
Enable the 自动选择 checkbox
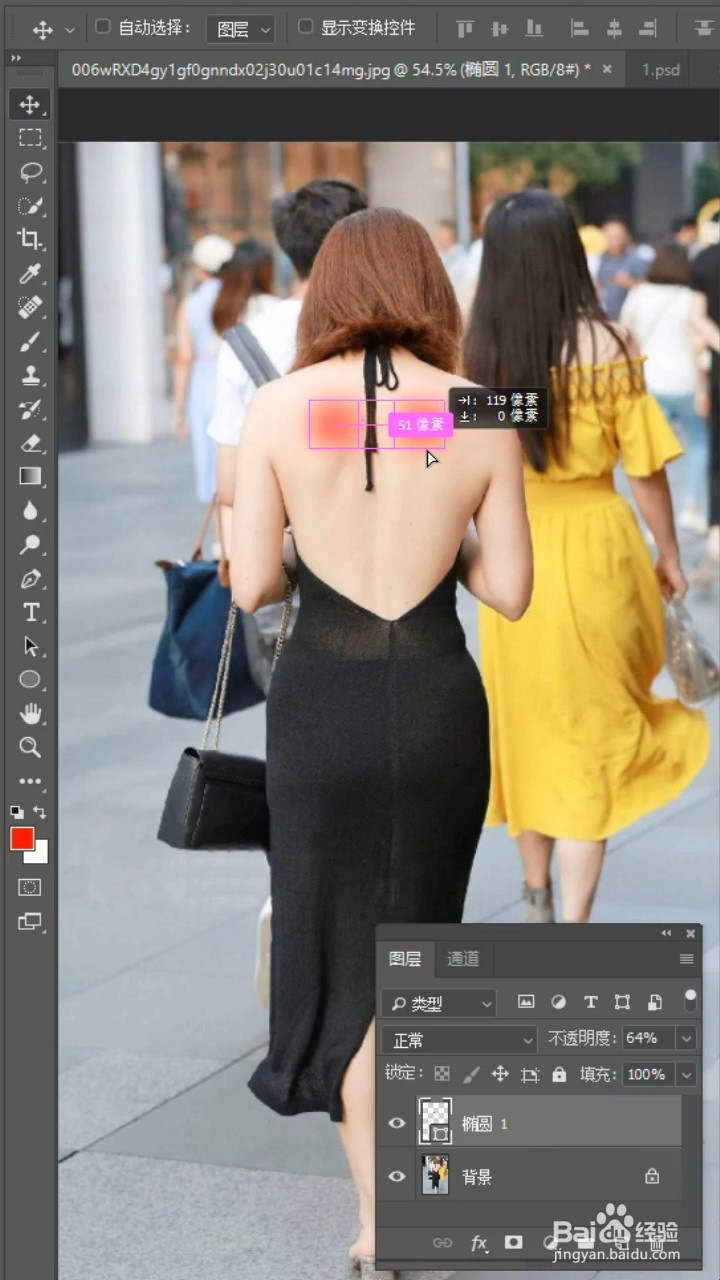102,27
